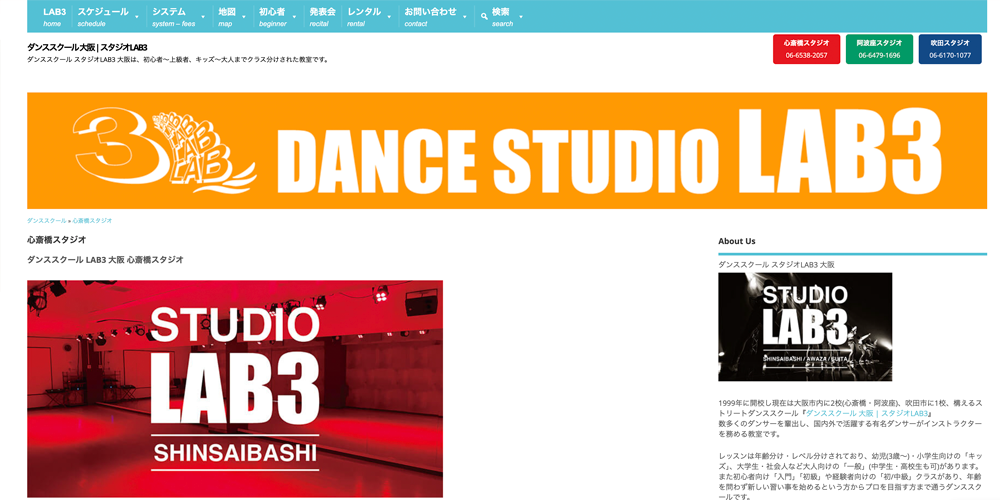Click the search magnifier icon in navigation
This screenshot has width=1000, height=500.
[485, 17]
